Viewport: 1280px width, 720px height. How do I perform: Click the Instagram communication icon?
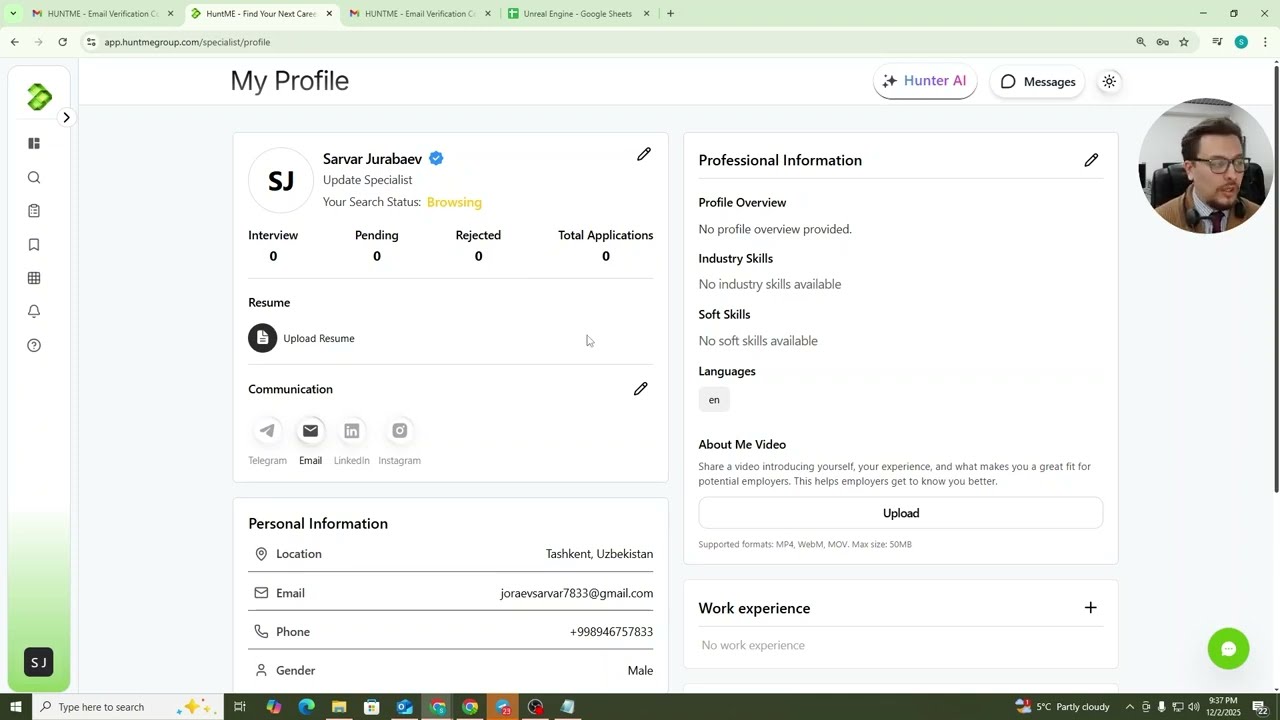click(x=399, y=431)
